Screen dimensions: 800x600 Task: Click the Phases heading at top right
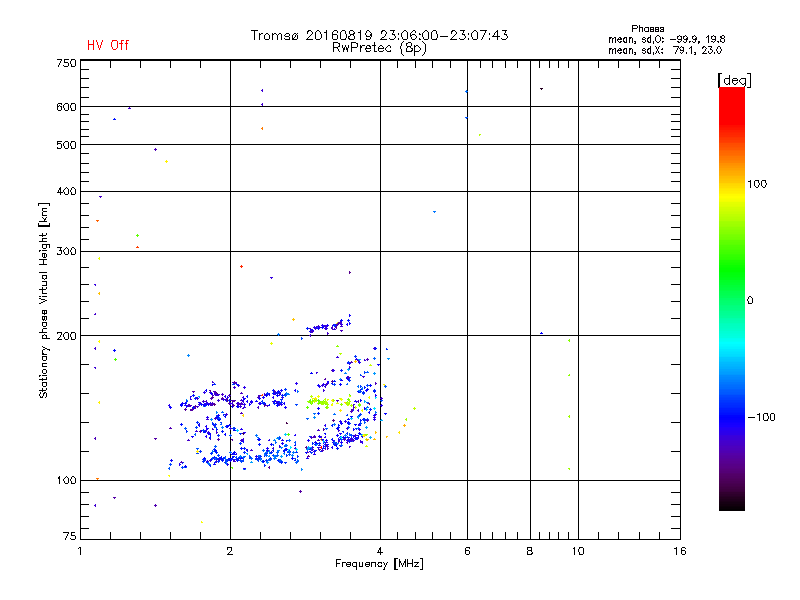click(647, 29)
